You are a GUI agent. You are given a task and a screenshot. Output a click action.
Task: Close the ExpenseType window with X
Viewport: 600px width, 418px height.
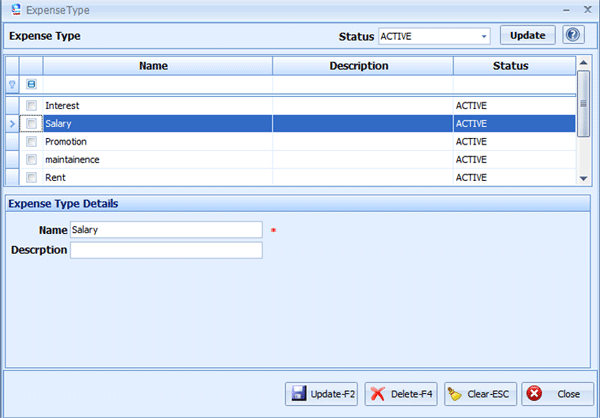pos(587,10)
